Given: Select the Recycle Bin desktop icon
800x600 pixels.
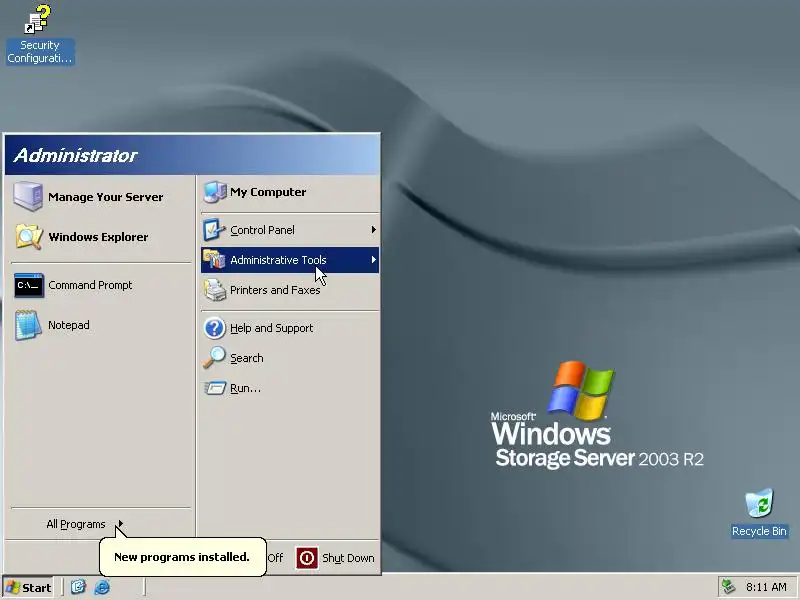Looking at the screenshot, I should coord(759,513).
